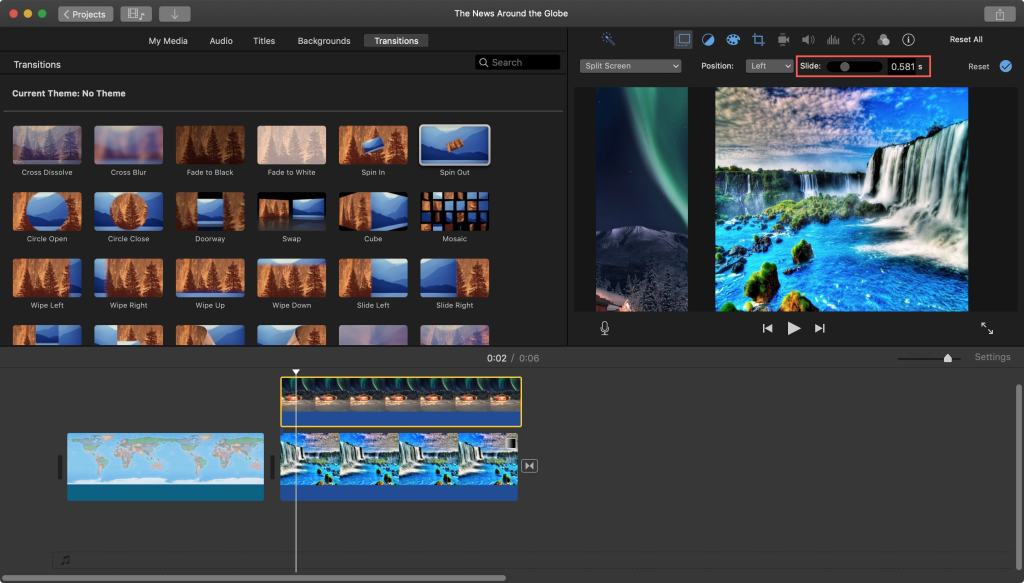Switch to the Titles tab
This screenshot has height=583, width=1024.
coord(264,41)
